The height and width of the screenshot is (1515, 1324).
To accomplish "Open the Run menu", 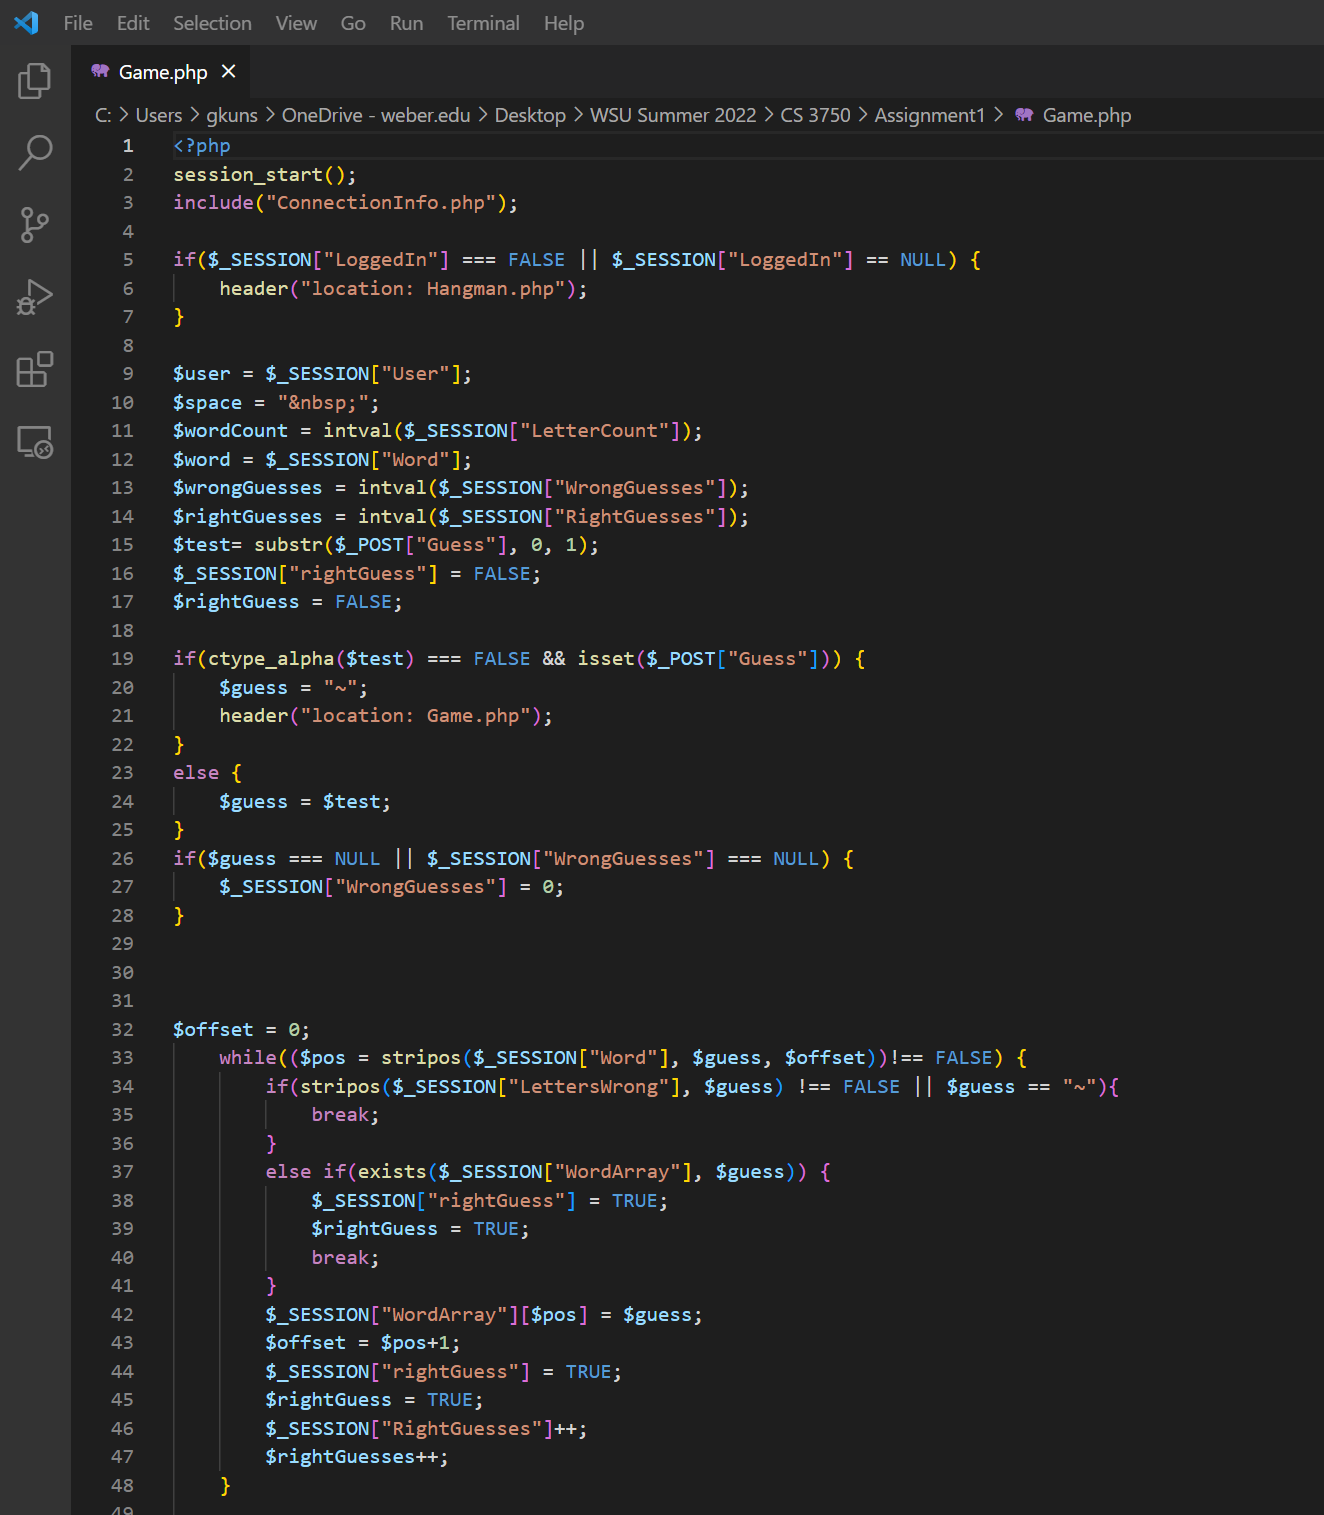I will tap(406, 23).
